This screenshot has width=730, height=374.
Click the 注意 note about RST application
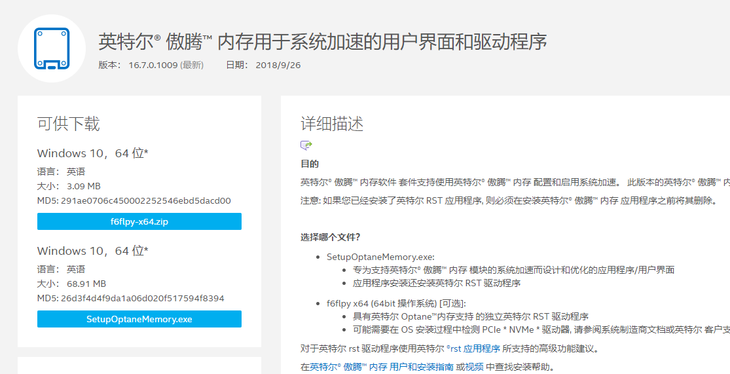click(509, 201)
